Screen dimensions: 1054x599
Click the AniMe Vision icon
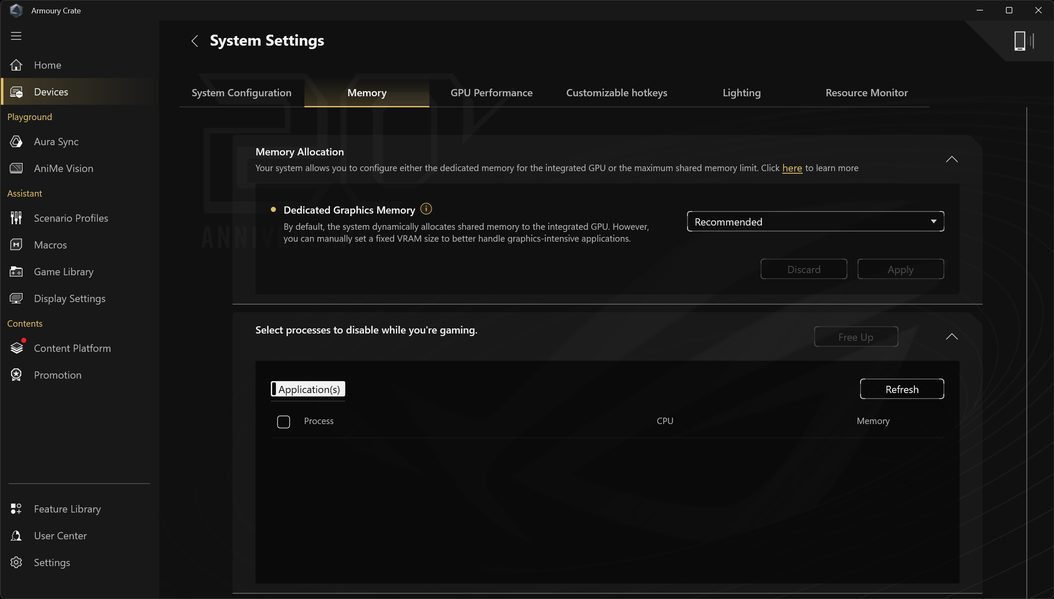click(16, 169)
